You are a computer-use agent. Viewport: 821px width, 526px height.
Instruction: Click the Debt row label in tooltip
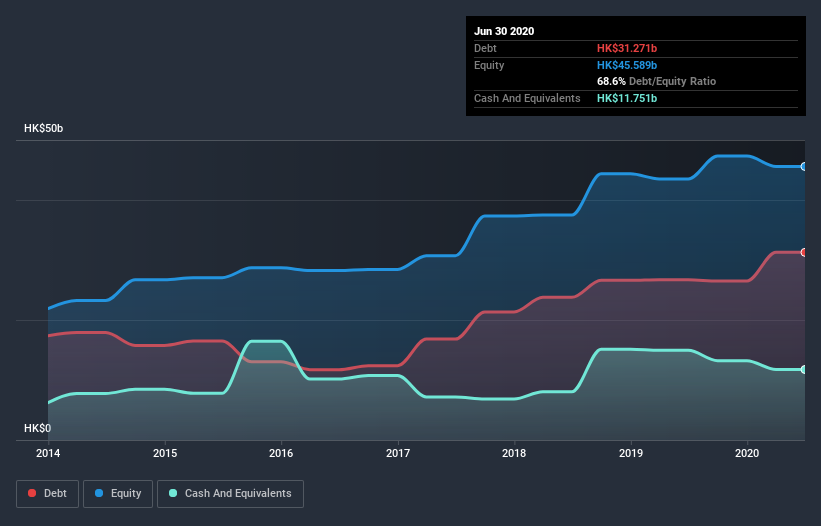coord(485,48)
